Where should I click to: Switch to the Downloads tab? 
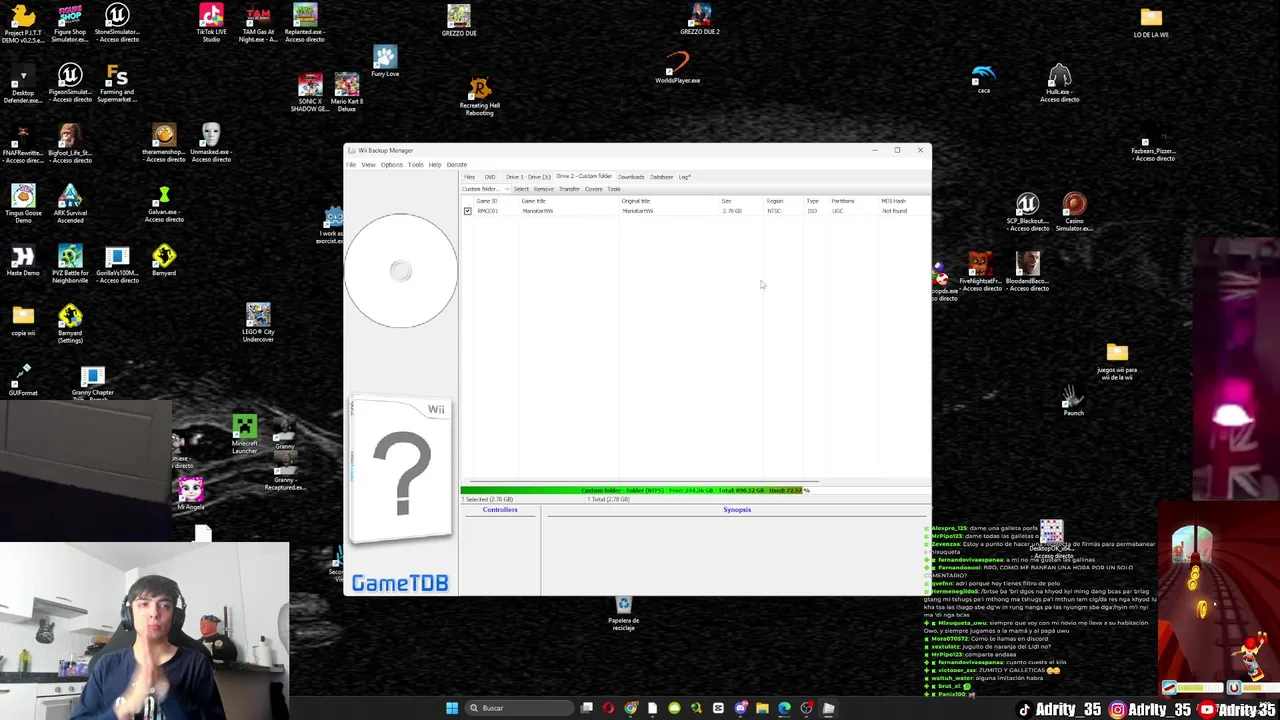coord(631,177)
